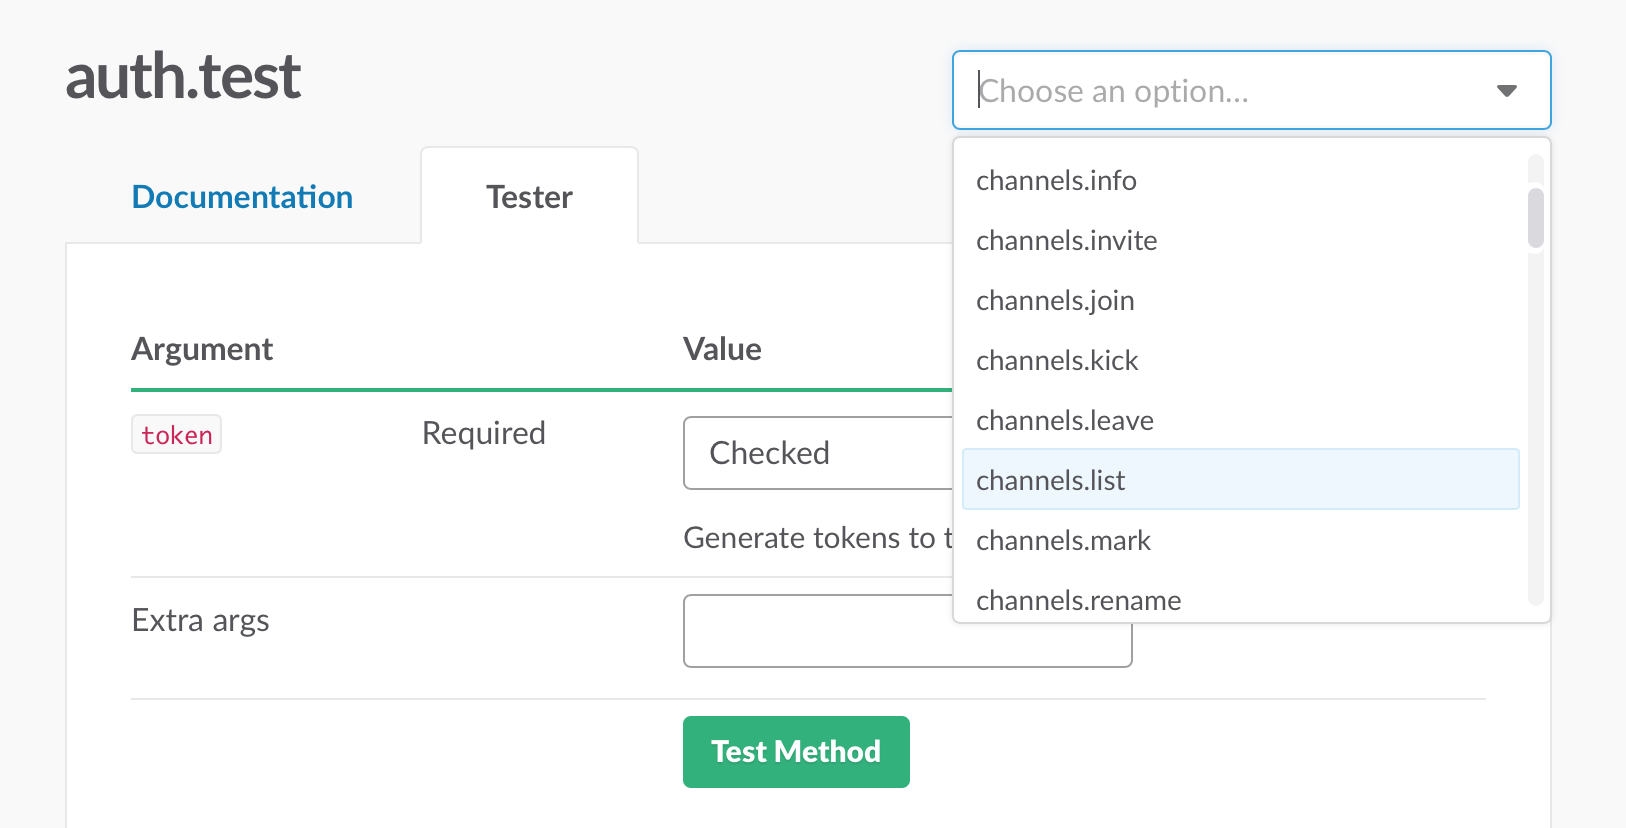The height and width of the screenshot is (828, 1626).
Task: Choose channels.leave in the list
Action: [x=1064, y=421]
